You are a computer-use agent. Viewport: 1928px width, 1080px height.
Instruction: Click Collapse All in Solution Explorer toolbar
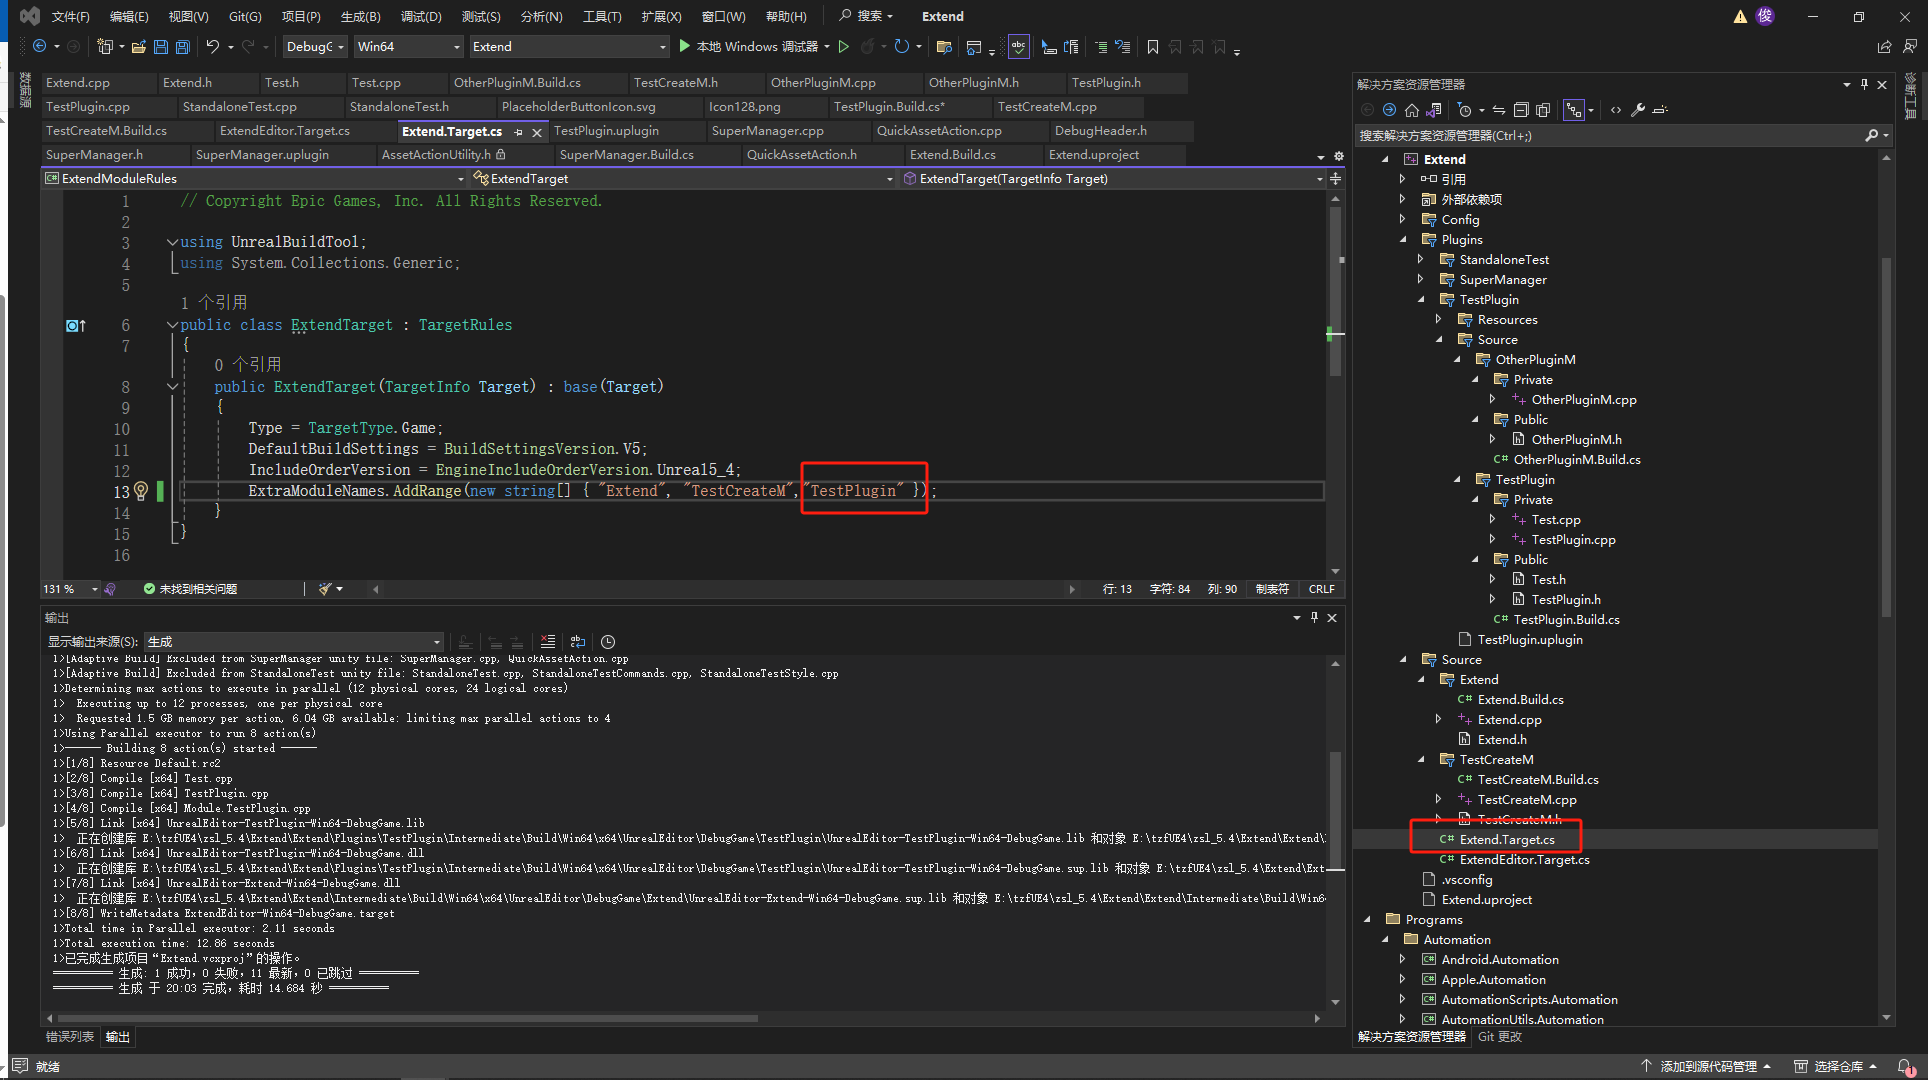1521,110
